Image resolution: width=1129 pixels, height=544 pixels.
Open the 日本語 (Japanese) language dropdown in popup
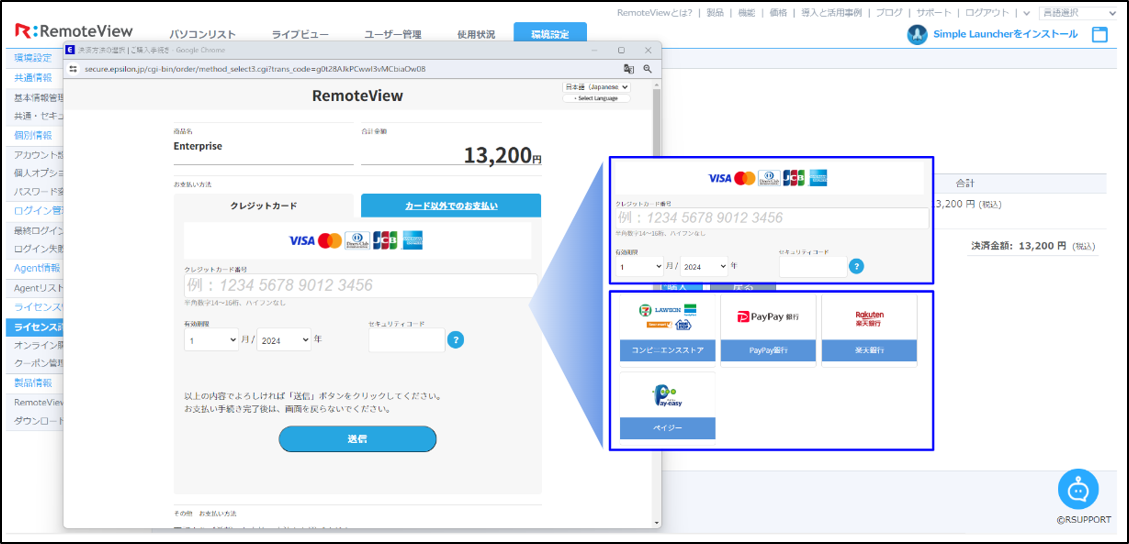coord(597,86)
